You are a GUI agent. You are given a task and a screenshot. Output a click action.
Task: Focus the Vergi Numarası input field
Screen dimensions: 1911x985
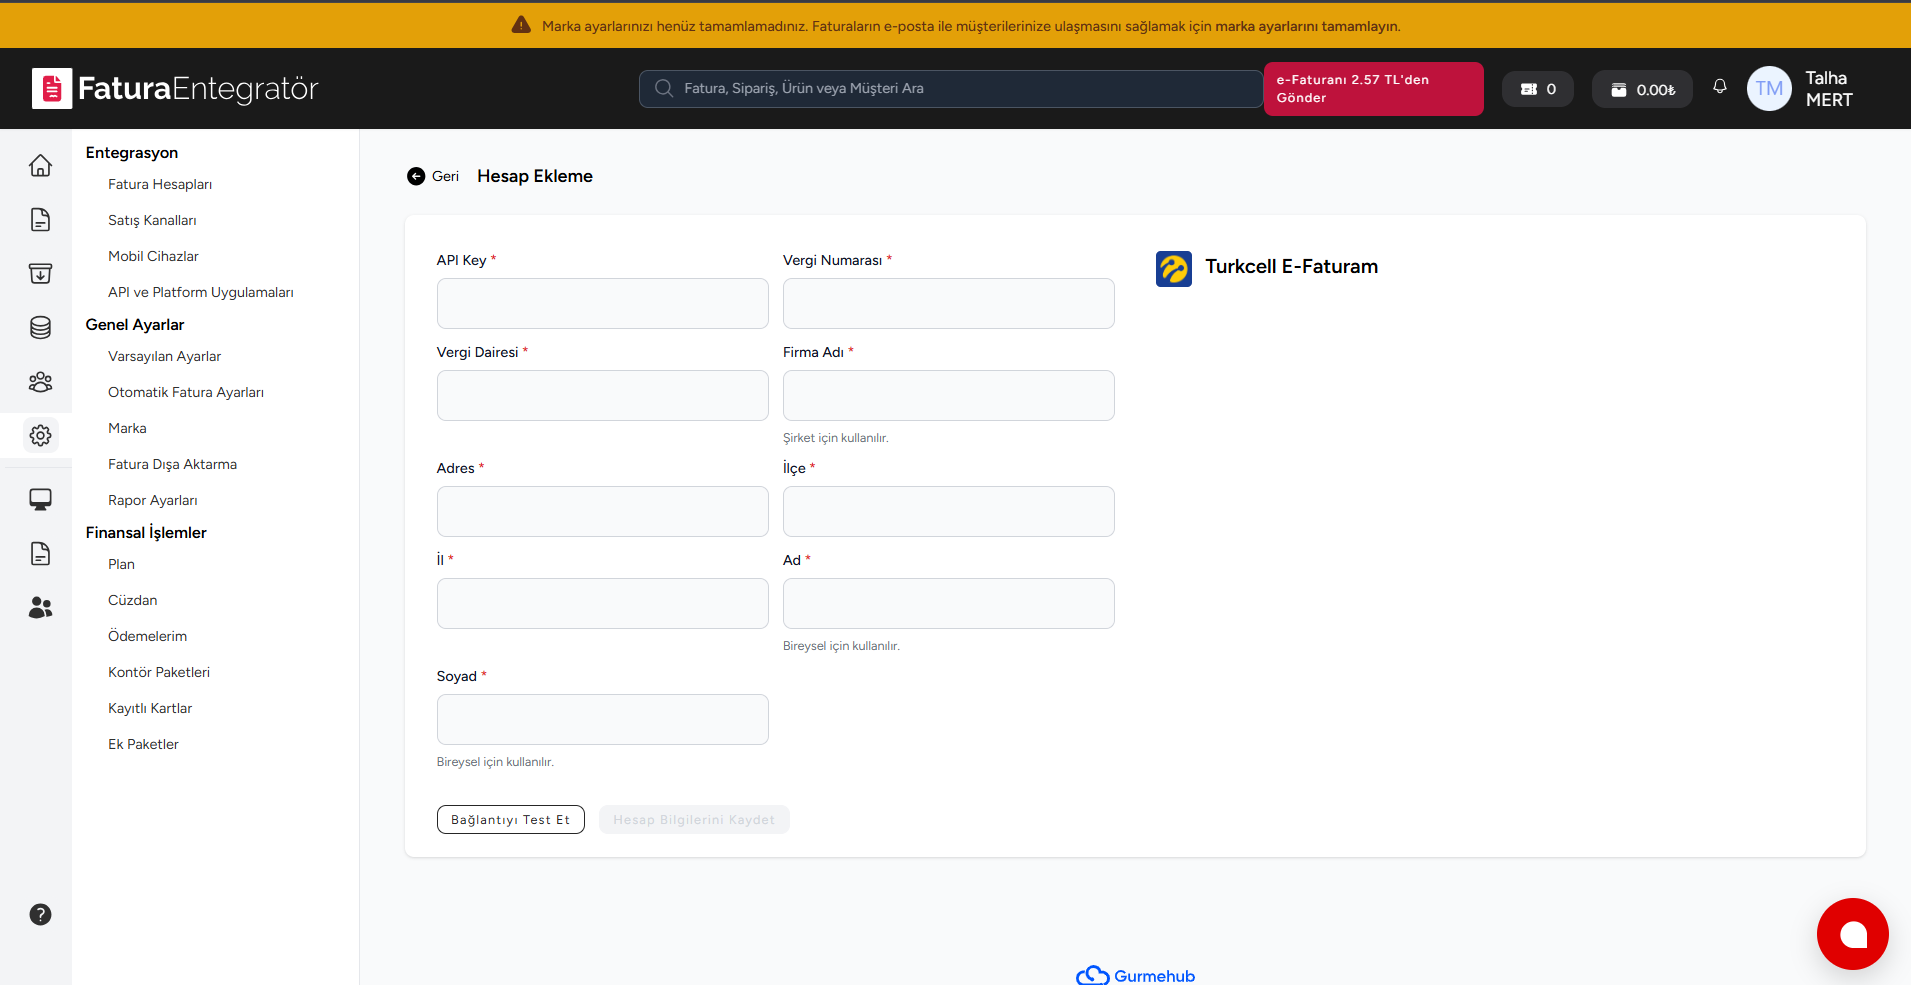click(x=949, y=303)
